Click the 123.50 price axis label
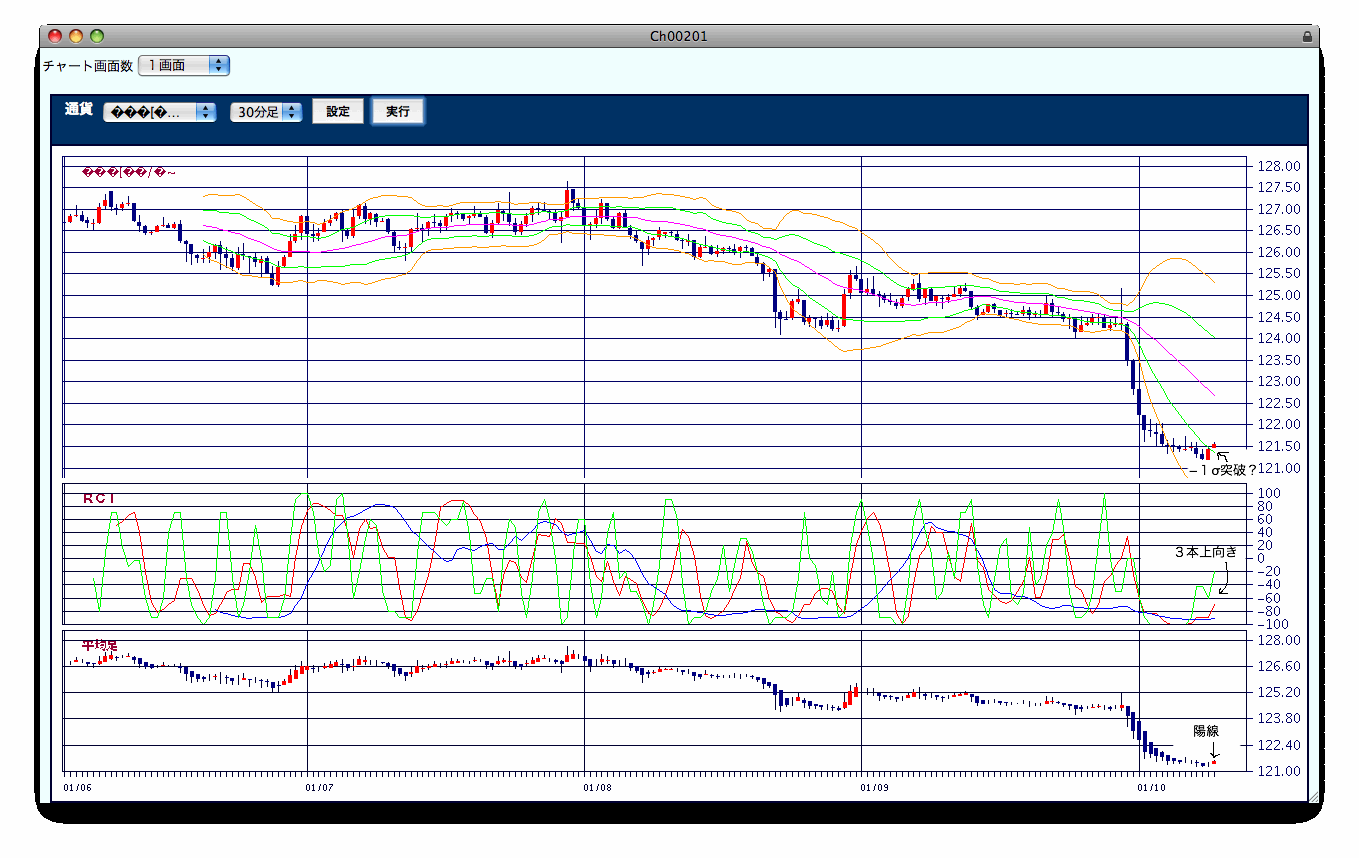Image resolution: width=1359 pixels, height=858 pixels. coord(1279,361)
